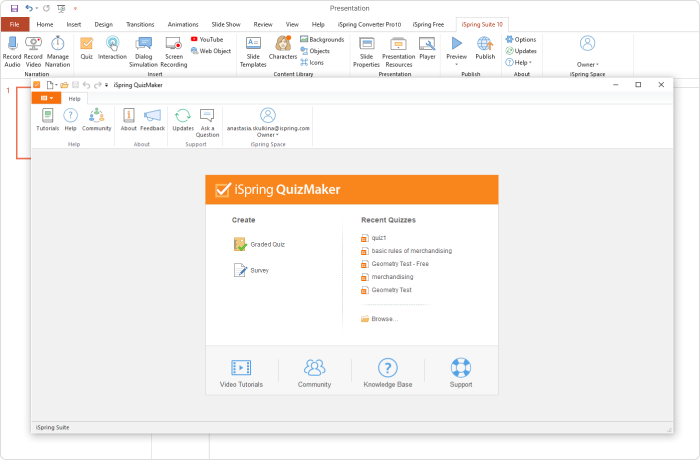The height and width of the screenshot is (460, 700).
Task: Open iSpring Converter Pro10 tab
Action: 369,24
